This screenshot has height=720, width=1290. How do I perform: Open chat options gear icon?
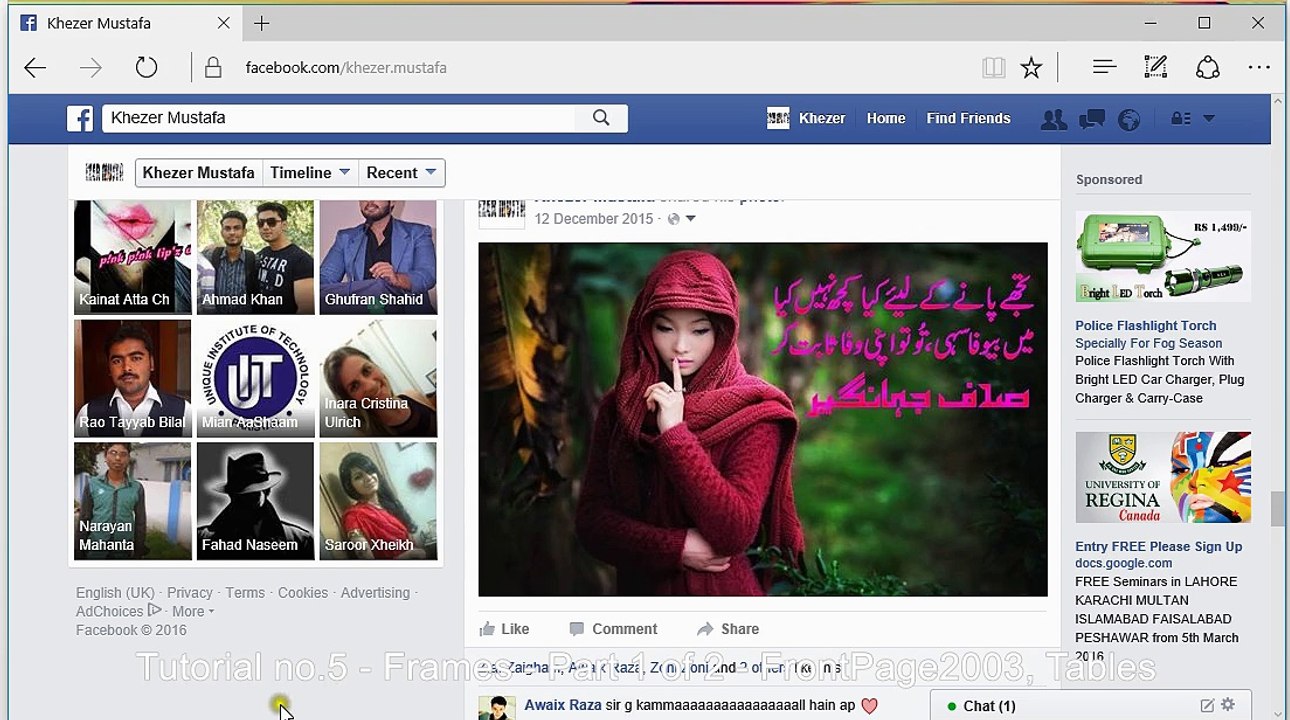click(x=1228, y=705)
